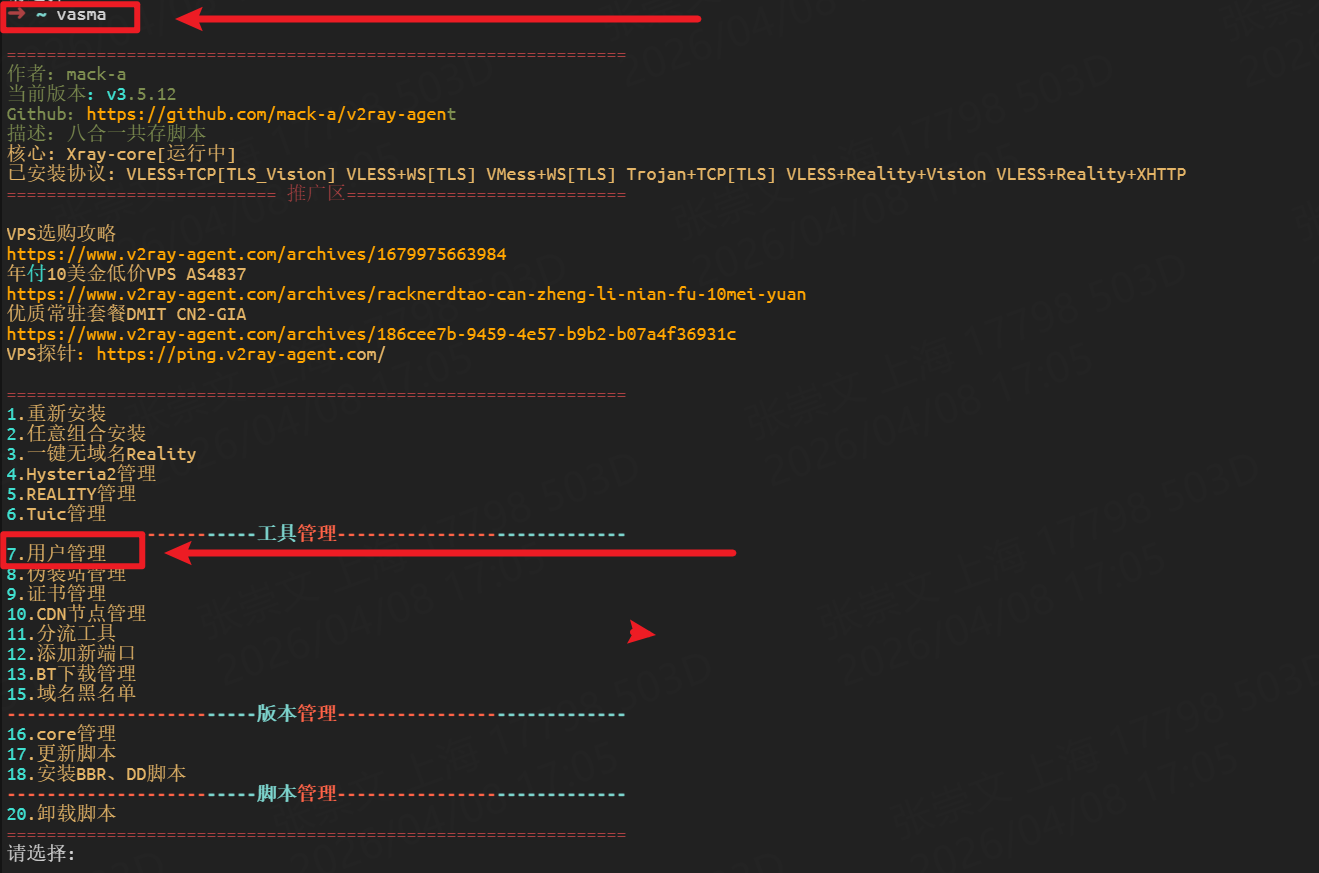Choose 3.一键无域名Reality option
Screen dimensions: 1319x873
pyautogui.click(x=101, y=453)
